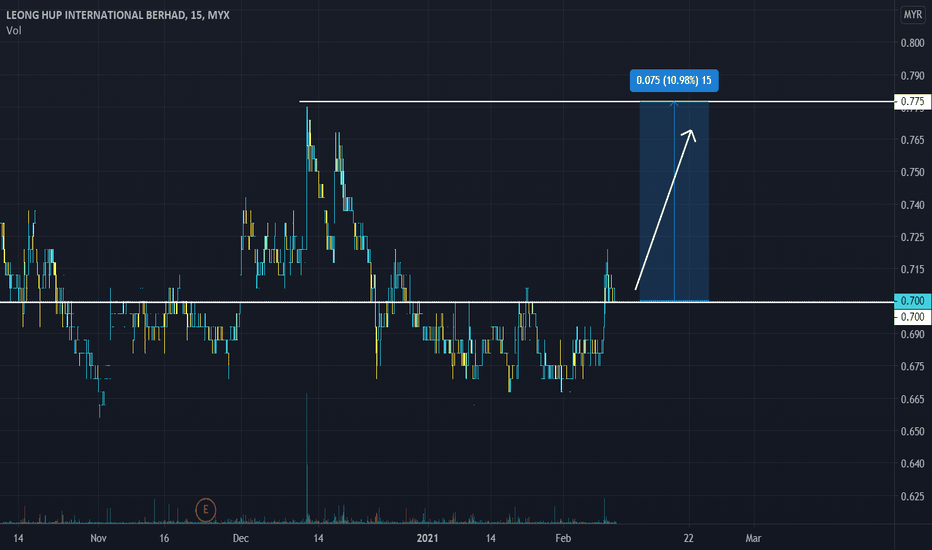Click the 0.800 price axis value
932x550 pixels.
coord(912,43)
